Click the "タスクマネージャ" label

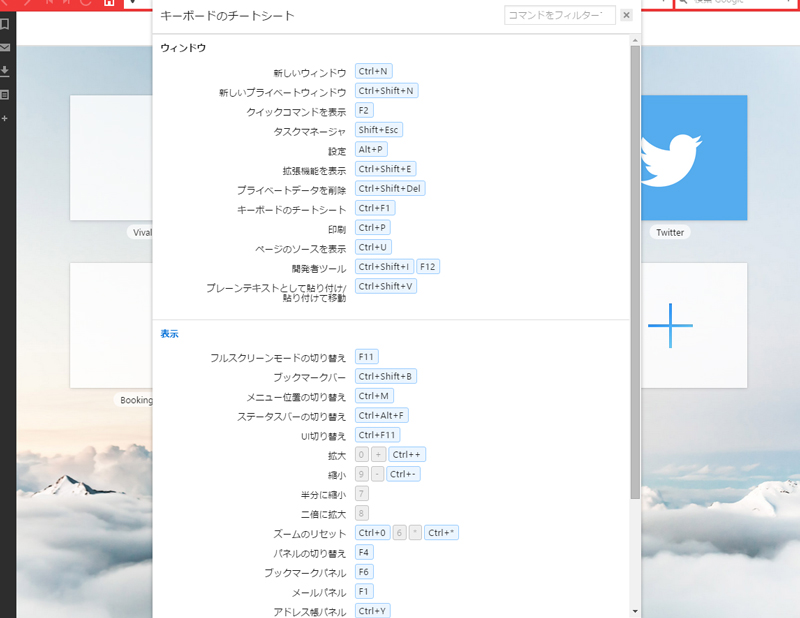pyautogui.click(x=310, y=132)
